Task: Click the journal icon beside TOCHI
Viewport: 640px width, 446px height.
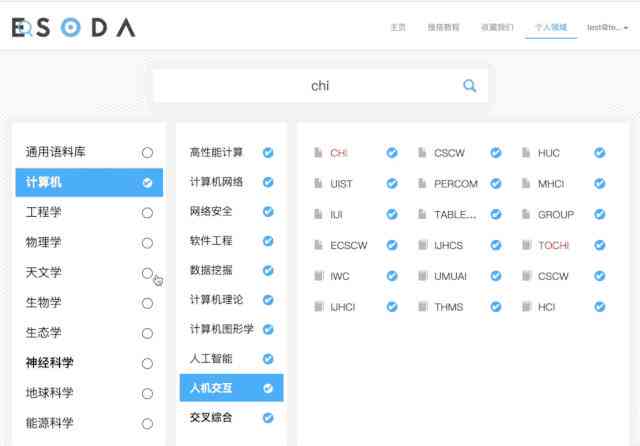Action: pos(527,245)
